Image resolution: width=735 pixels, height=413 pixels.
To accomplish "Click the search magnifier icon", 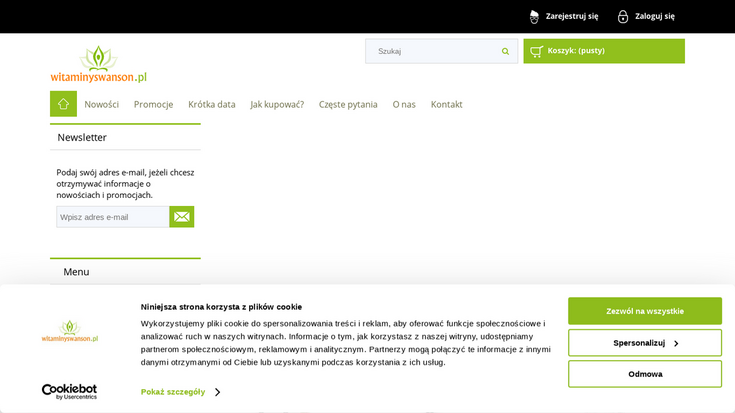I will [x=505, y=51].
